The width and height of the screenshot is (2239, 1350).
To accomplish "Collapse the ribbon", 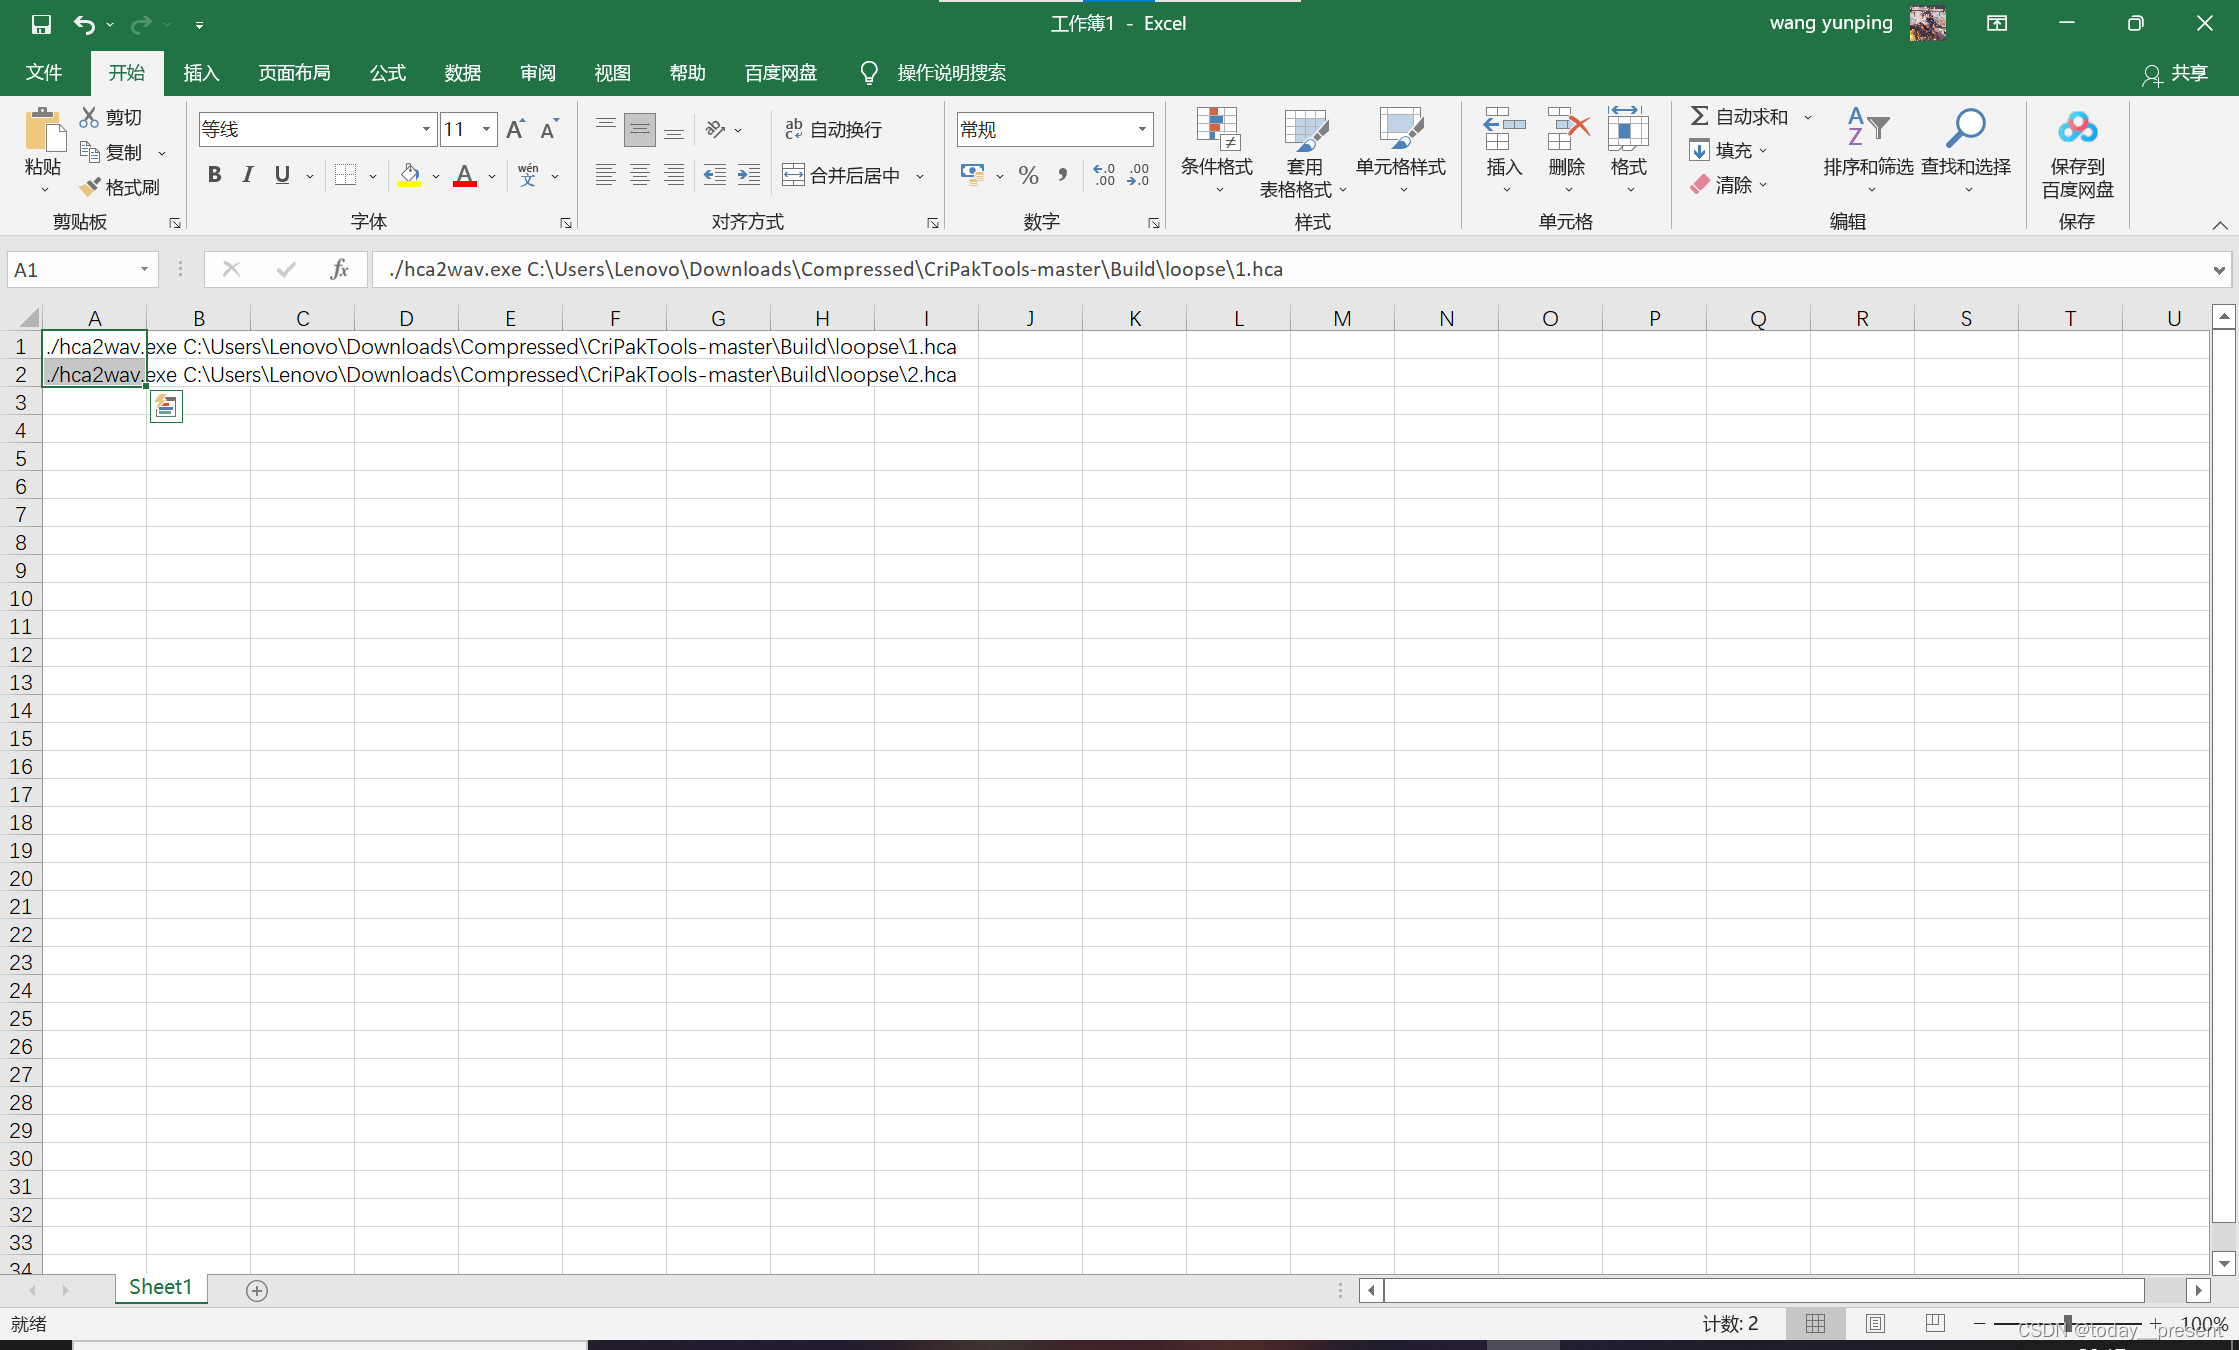I will pyautogui.click(x=2220, y=225).
